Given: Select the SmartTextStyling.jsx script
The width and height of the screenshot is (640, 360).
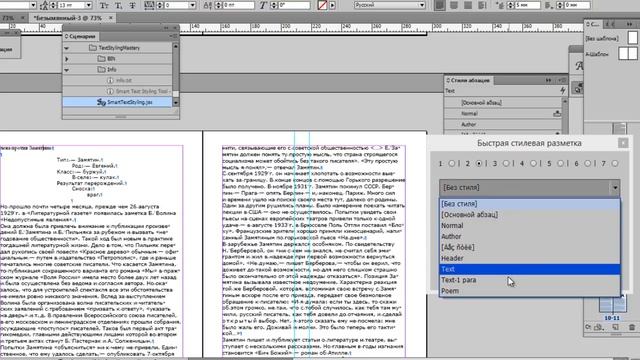Looking at the screenshot, I should [117, 102].
